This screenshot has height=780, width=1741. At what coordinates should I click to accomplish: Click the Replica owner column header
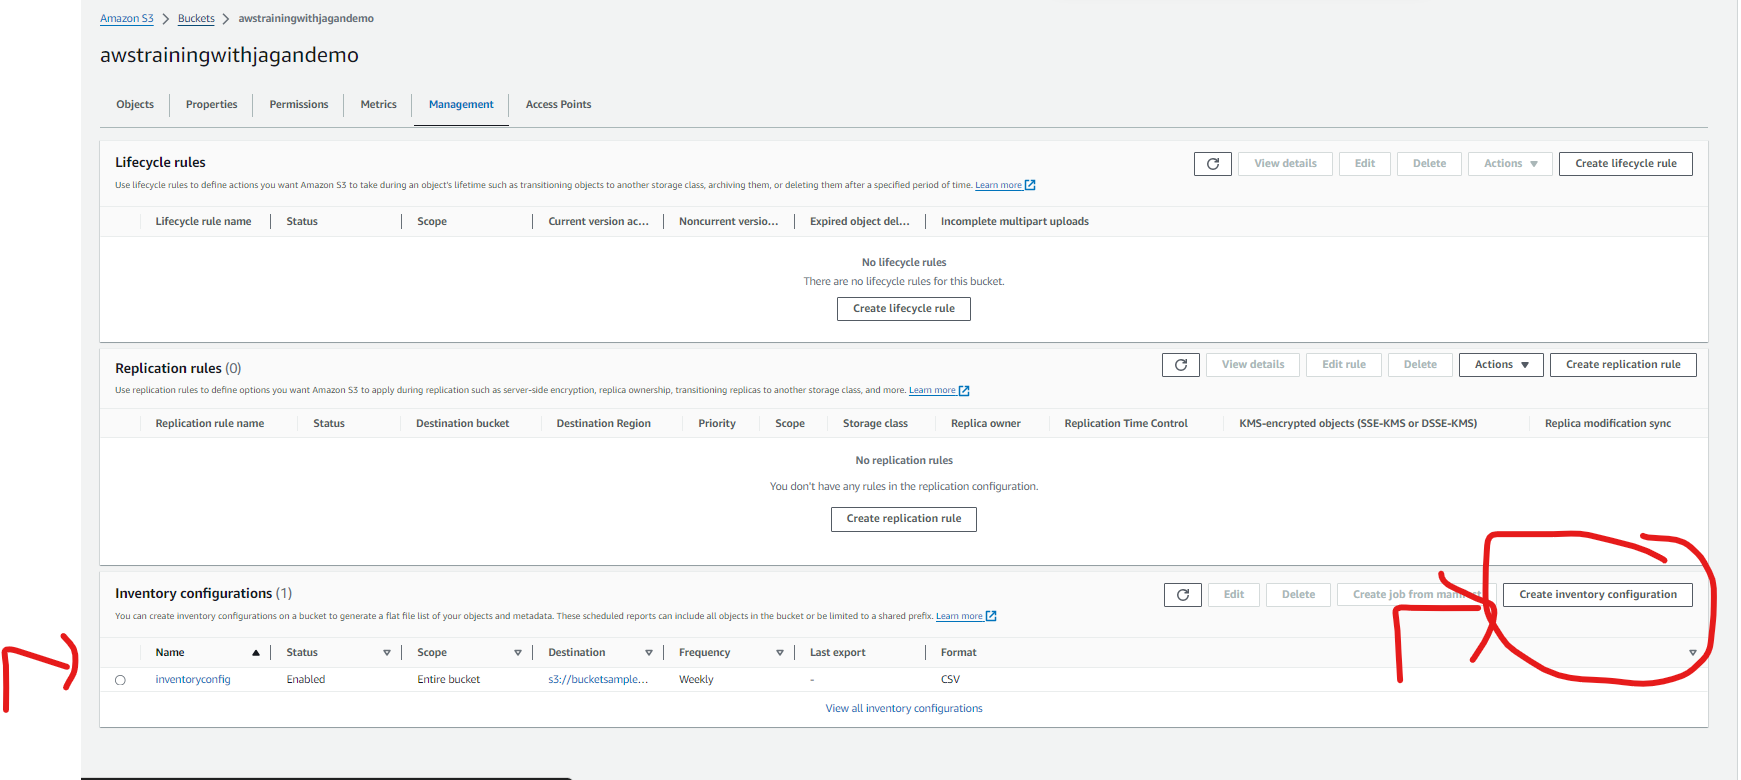[x=985, y=424]
